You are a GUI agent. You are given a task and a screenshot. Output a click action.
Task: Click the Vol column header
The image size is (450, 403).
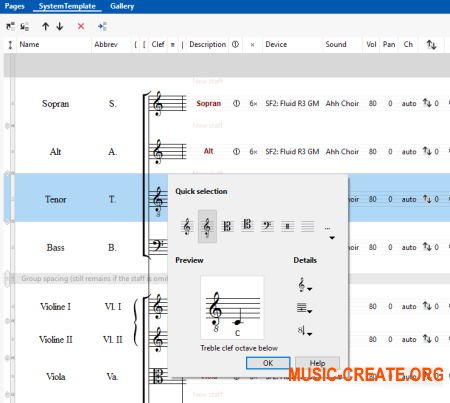click(x=371, y=44)
